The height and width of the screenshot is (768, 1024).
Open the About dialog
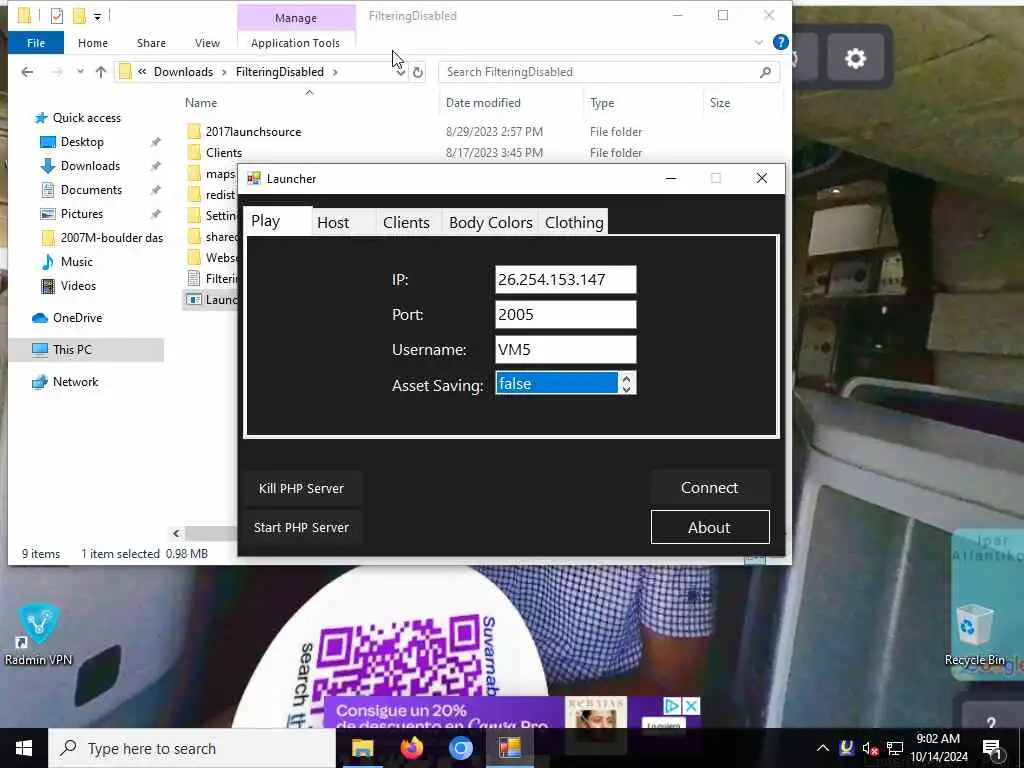point(710,527)
